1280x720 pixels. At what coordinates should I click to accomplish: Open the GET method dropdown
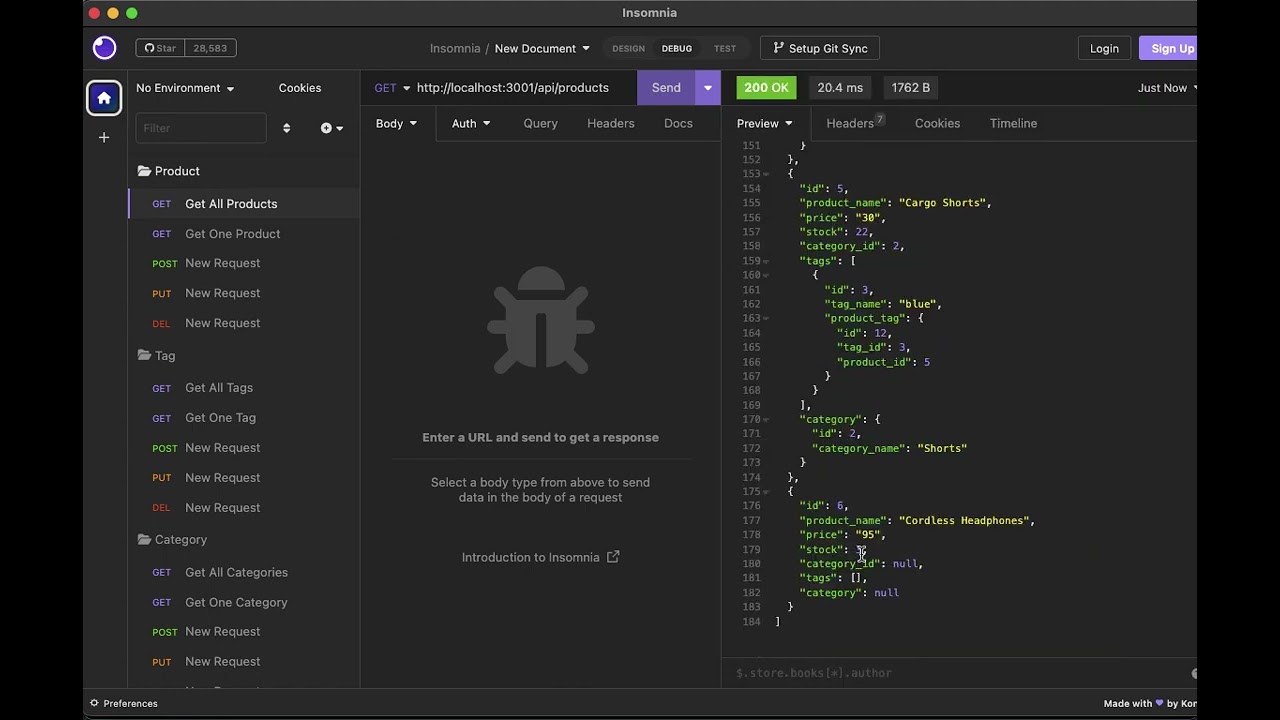click(x=392, y=88)
